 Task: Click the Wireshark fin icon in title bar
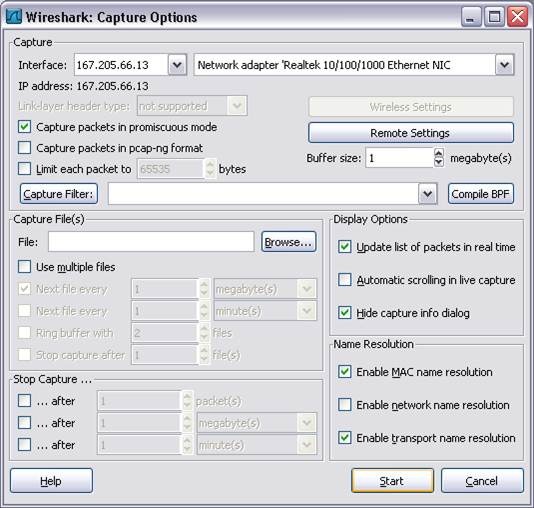(x=14, y=16)
